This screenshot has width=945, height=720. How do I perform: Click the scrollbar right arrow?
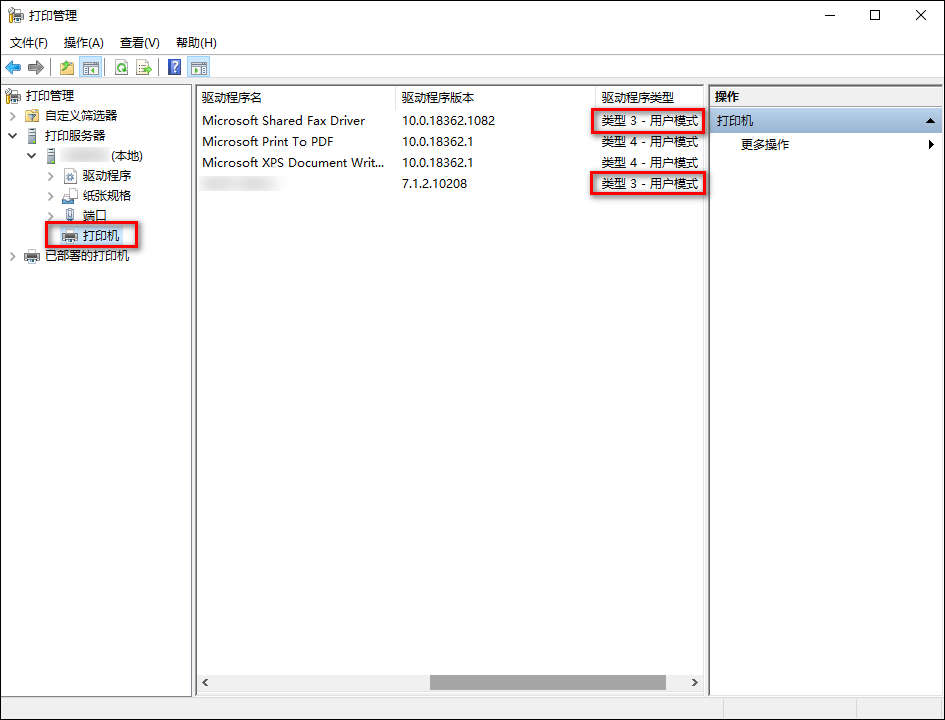click(x=695, y=683)
